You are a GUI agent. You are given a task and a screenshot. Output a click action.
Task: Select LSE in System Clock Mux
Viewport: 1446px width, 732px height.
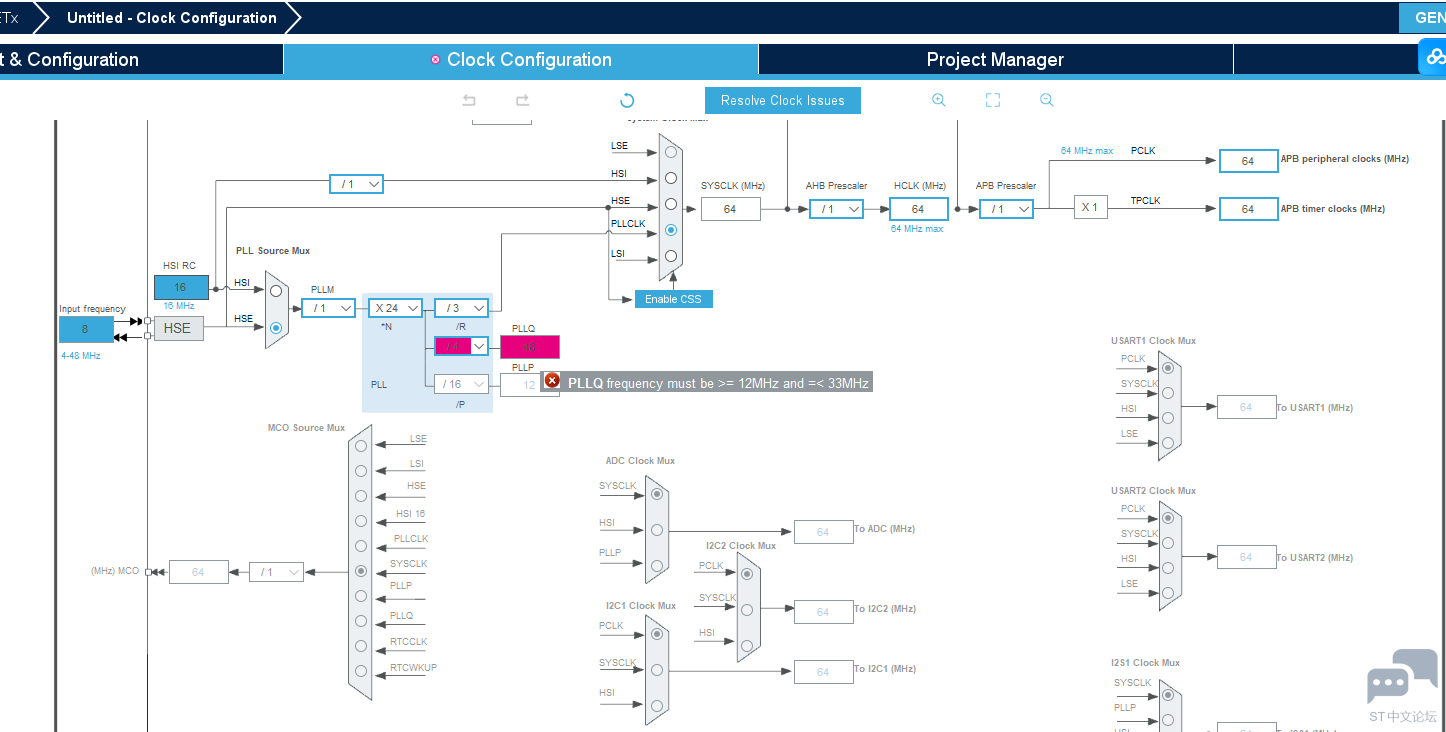pos(671,152)
